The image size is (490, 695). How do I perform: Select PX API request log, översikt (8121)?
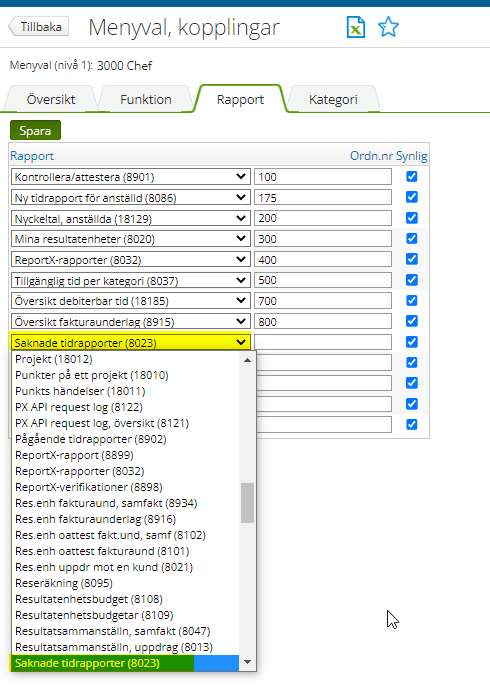point(125,423)
